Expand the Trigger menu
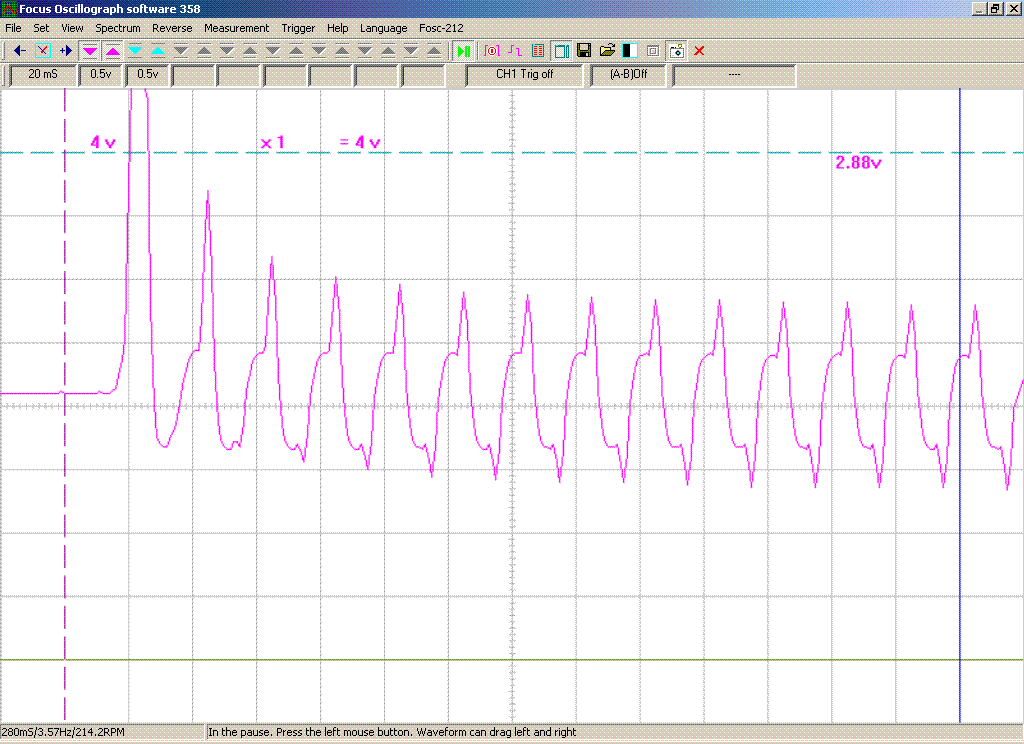 pos(298,28)
